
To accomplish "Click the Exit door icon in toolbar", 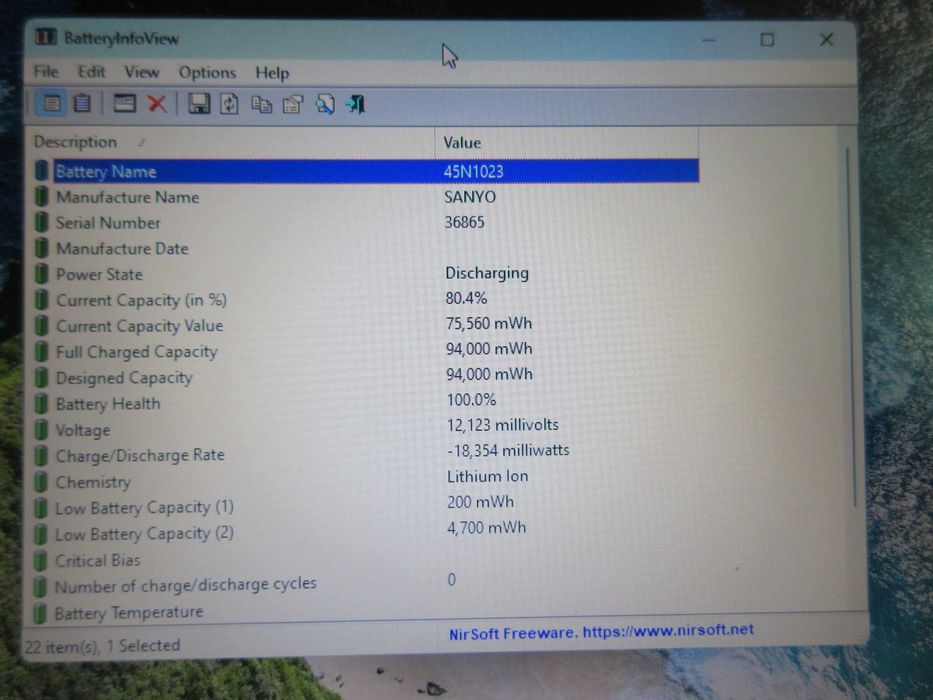I will point(355,104).
